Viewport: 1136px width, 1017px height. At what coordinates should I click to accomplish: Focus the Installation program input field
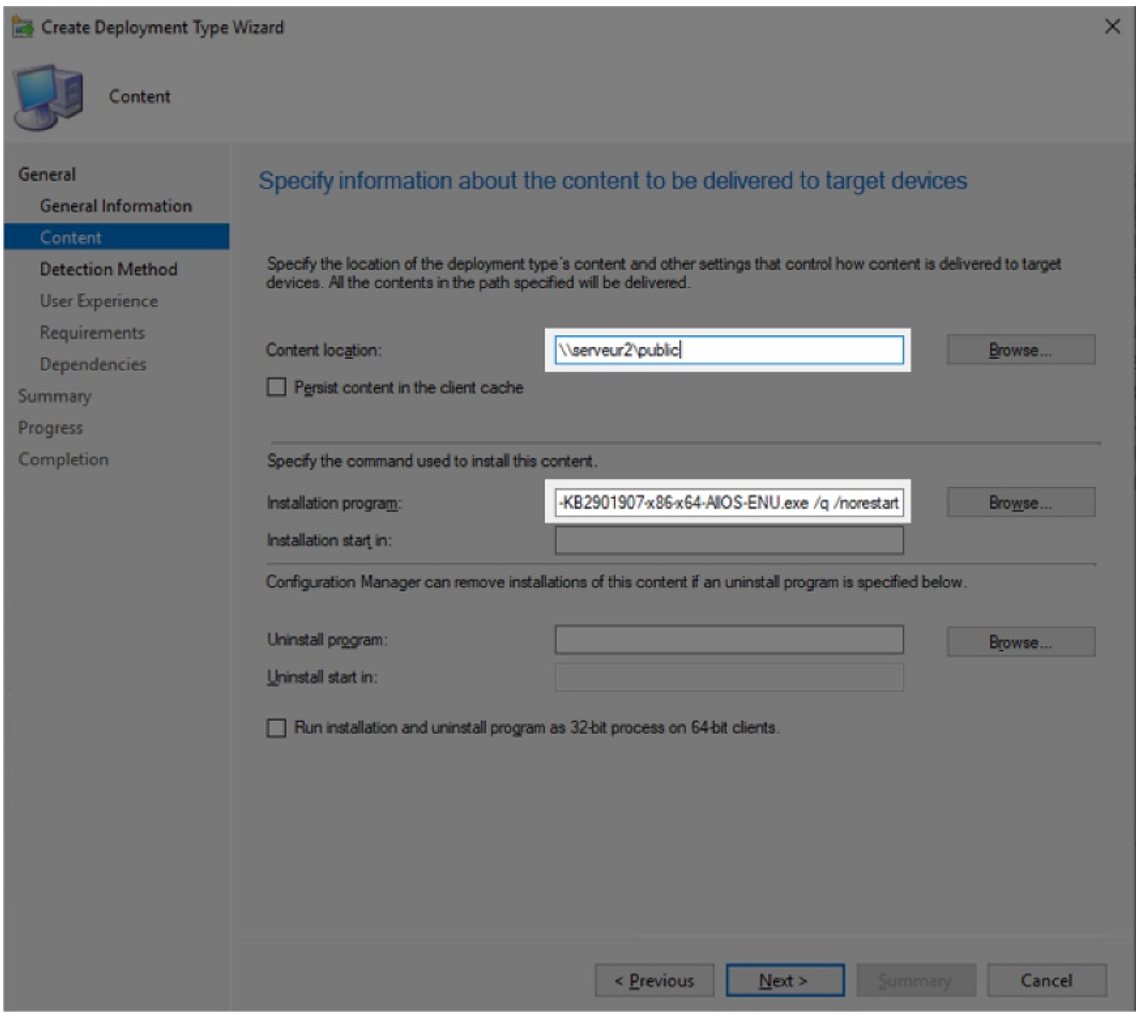tap(728, 503)
